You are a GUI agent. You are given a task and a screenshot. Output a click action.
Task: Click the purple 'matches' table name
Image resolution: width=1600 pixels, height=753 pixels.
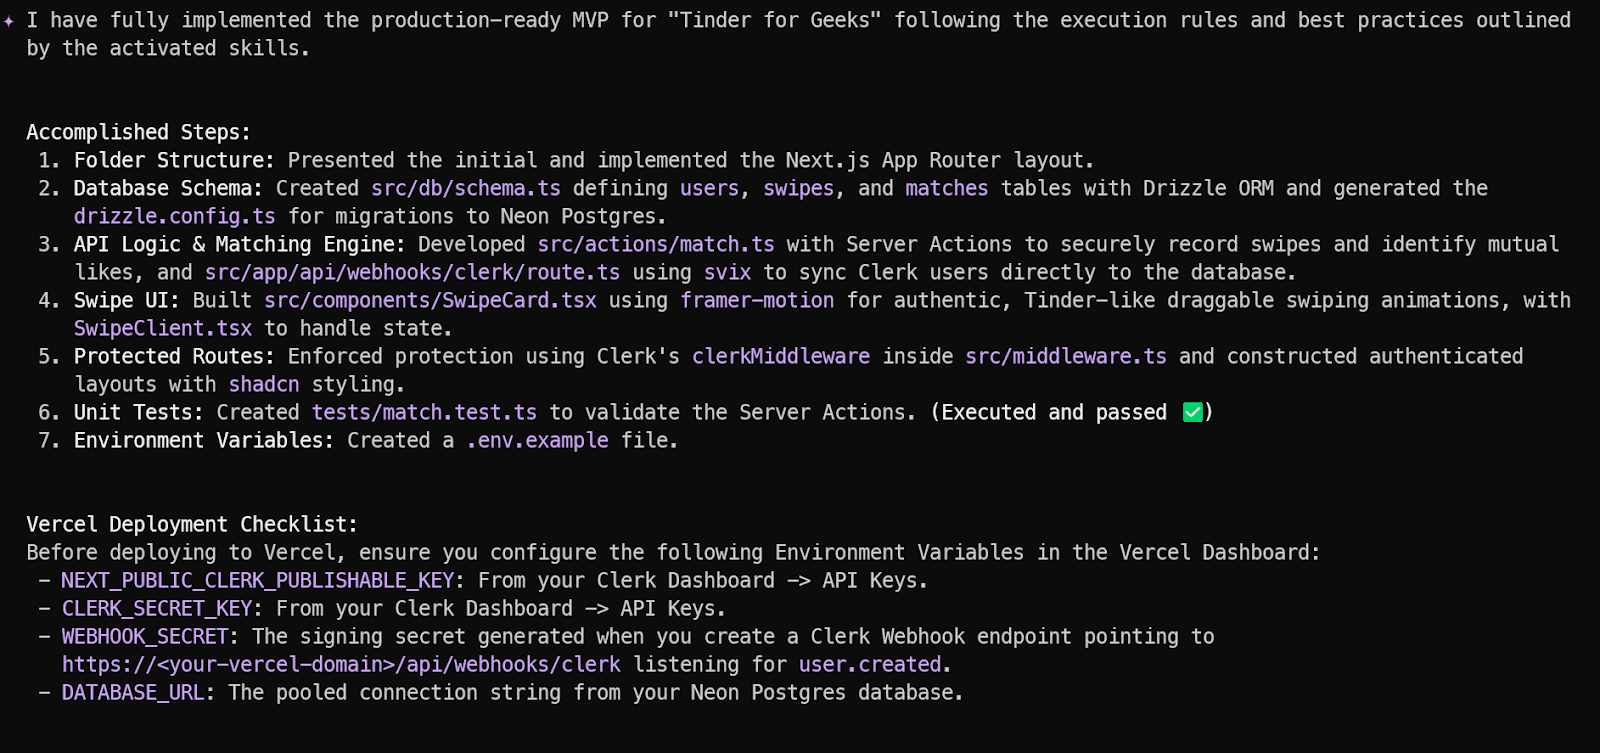tap(947, 188)
